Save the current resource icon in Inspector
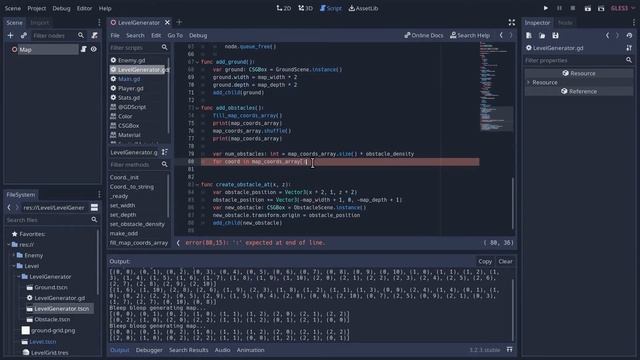Image resolution: width=640 pixels, height=360 pixels. pyautogui.click(x=556, y=36)
